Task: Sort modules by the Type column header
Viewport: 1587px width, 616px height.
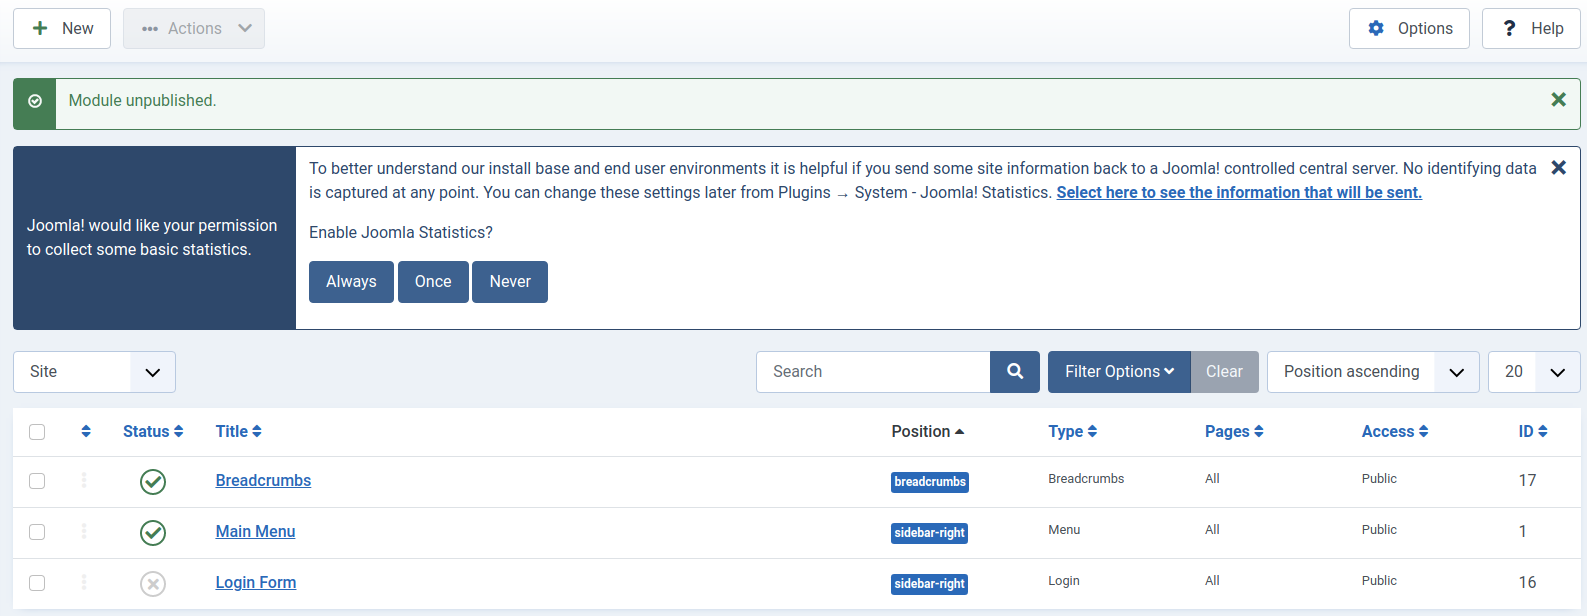Action: tap(1072, 431)
